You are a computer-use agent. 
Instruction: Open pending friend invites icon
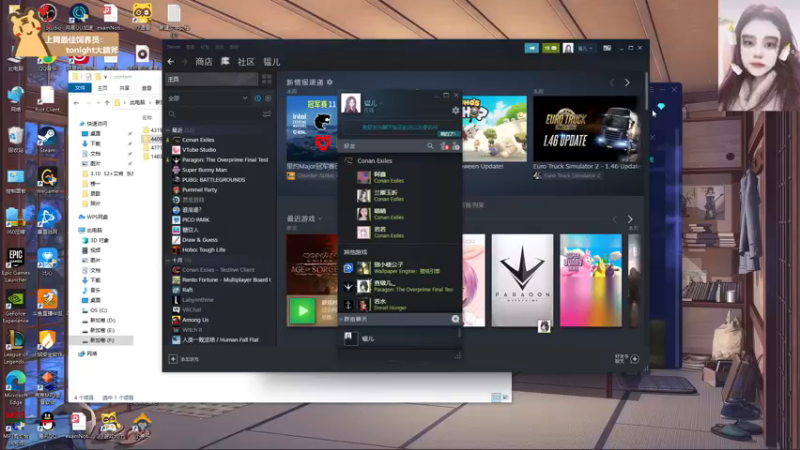(x=444, y=146)
